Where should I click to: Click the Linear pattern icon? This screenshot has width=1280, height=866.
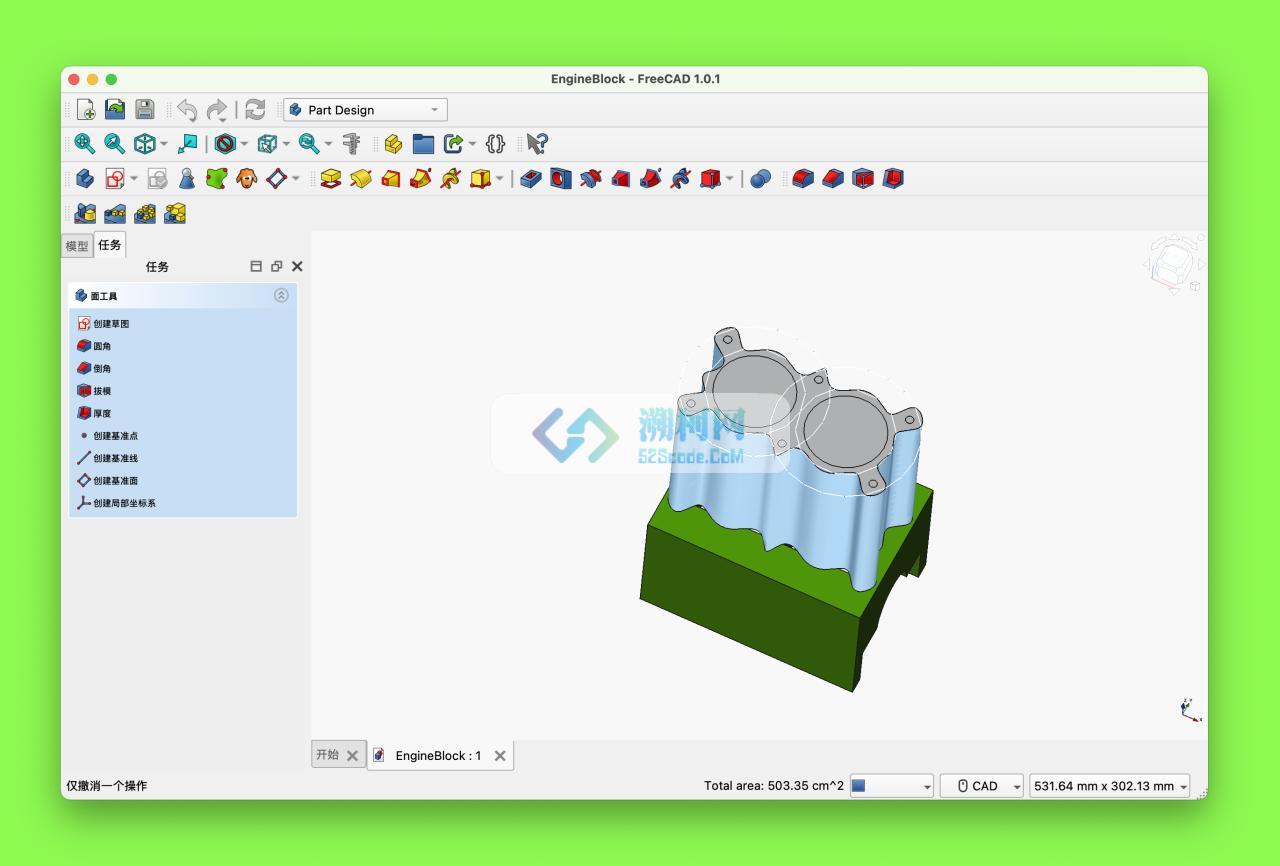point(115,213)
